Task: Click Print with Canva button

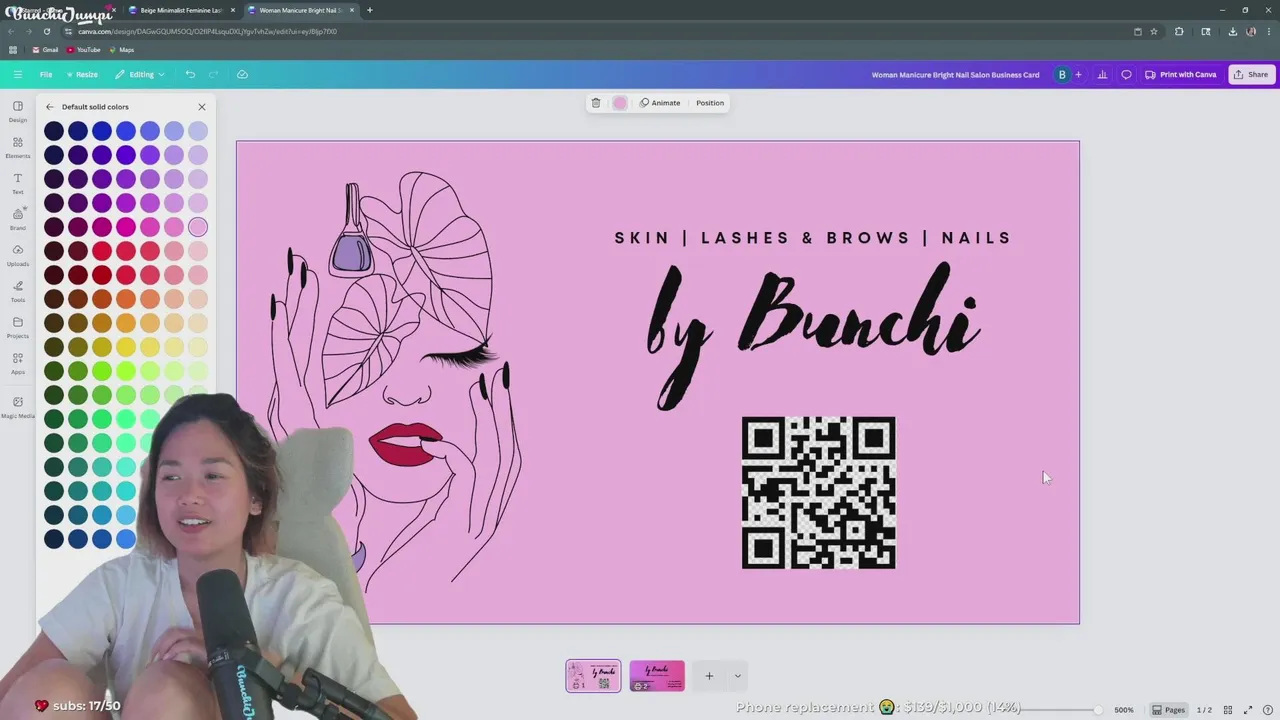Action: pyautogui.click(x=1181, y=74)
